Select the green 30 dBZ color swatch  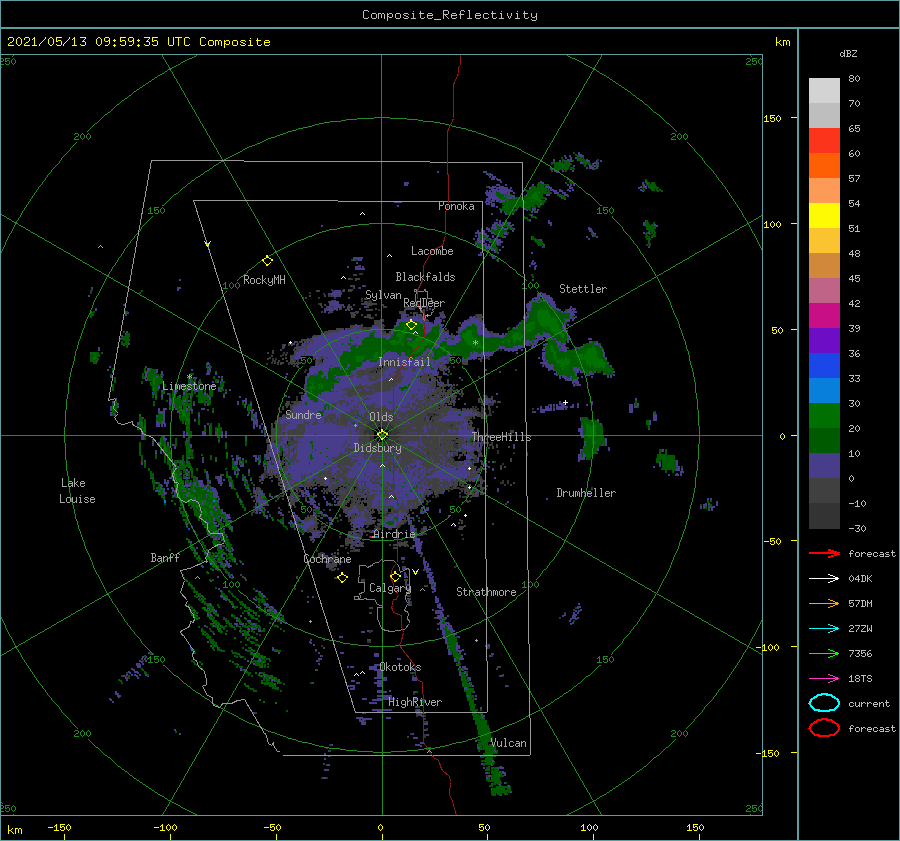coord(824,416)
